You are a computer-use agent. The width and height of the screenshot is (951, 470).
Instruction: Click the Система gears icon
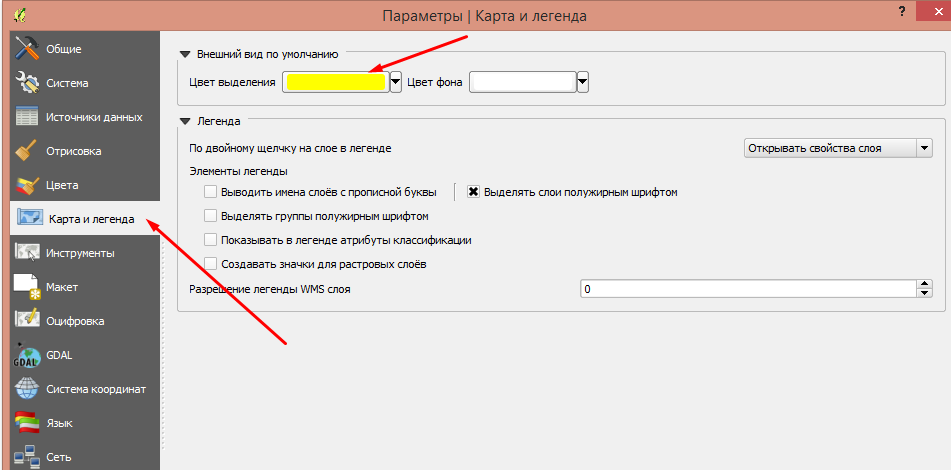pyautogui.click(x=27, y=82)
